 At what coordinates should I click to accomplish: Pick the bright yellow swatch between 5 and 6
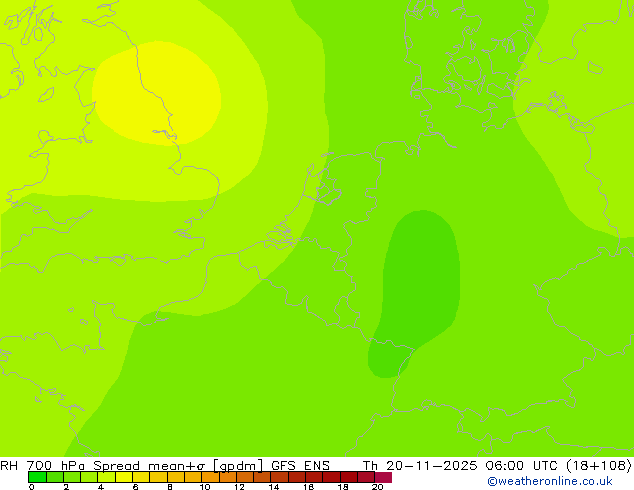(124, 477)
